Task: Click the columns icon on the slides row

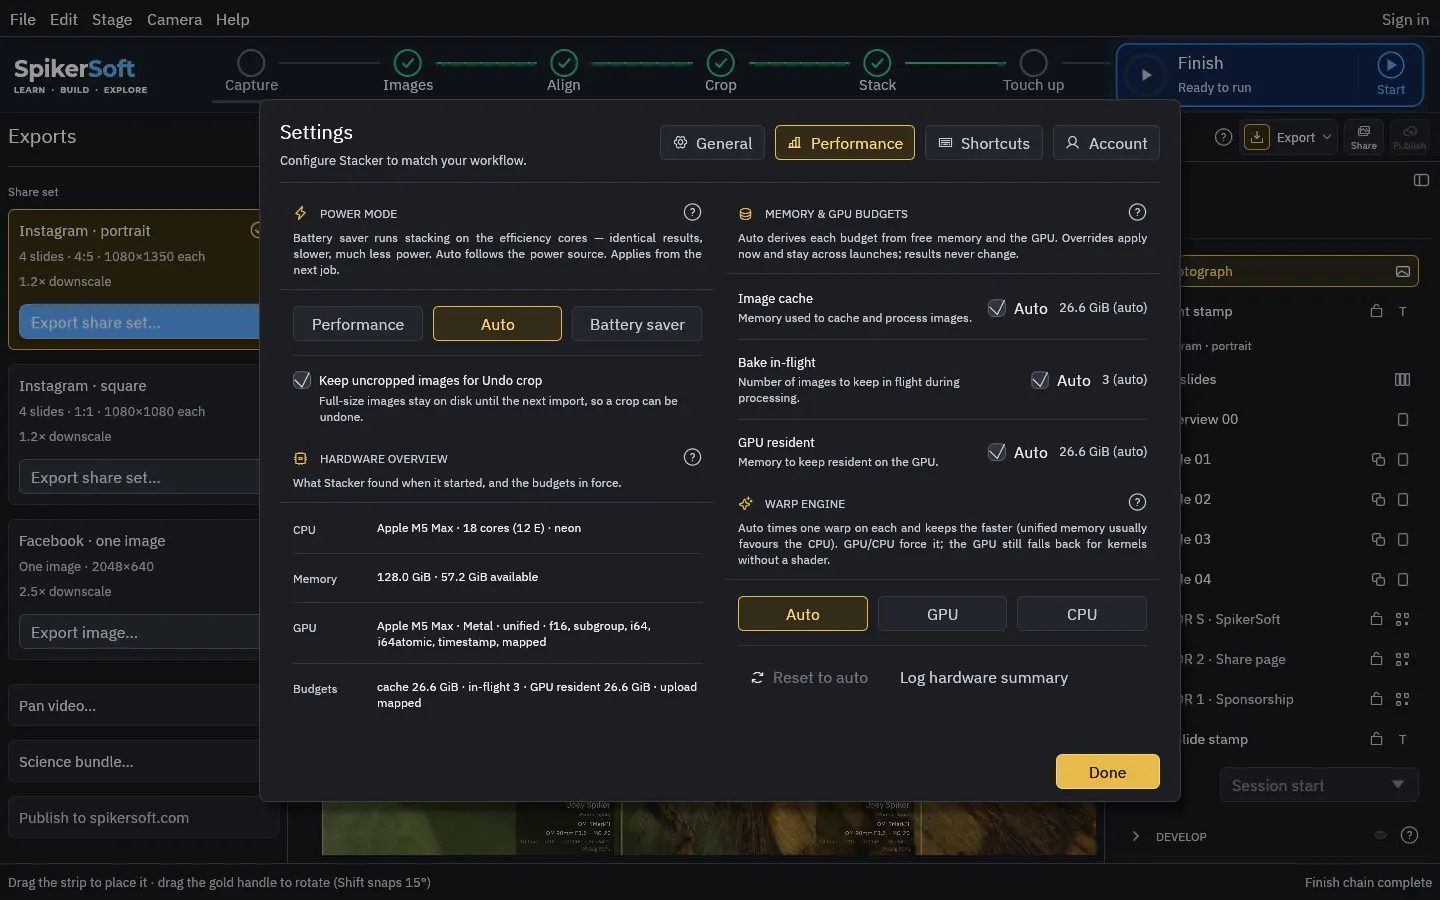Action: (1403, 379)
